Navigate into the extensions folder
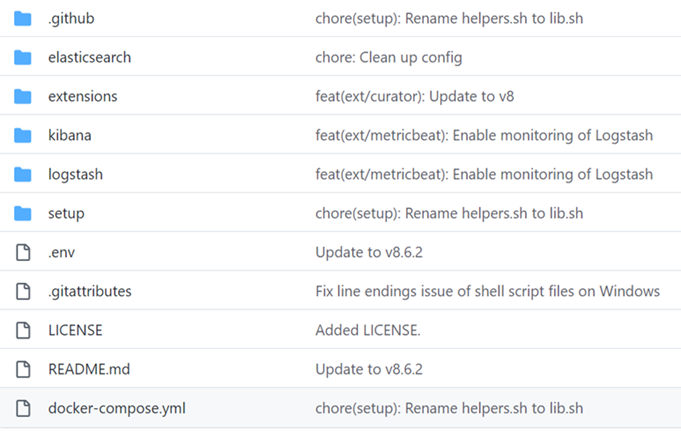This screenshot has width=681, height=431. (x=82, y=97)
